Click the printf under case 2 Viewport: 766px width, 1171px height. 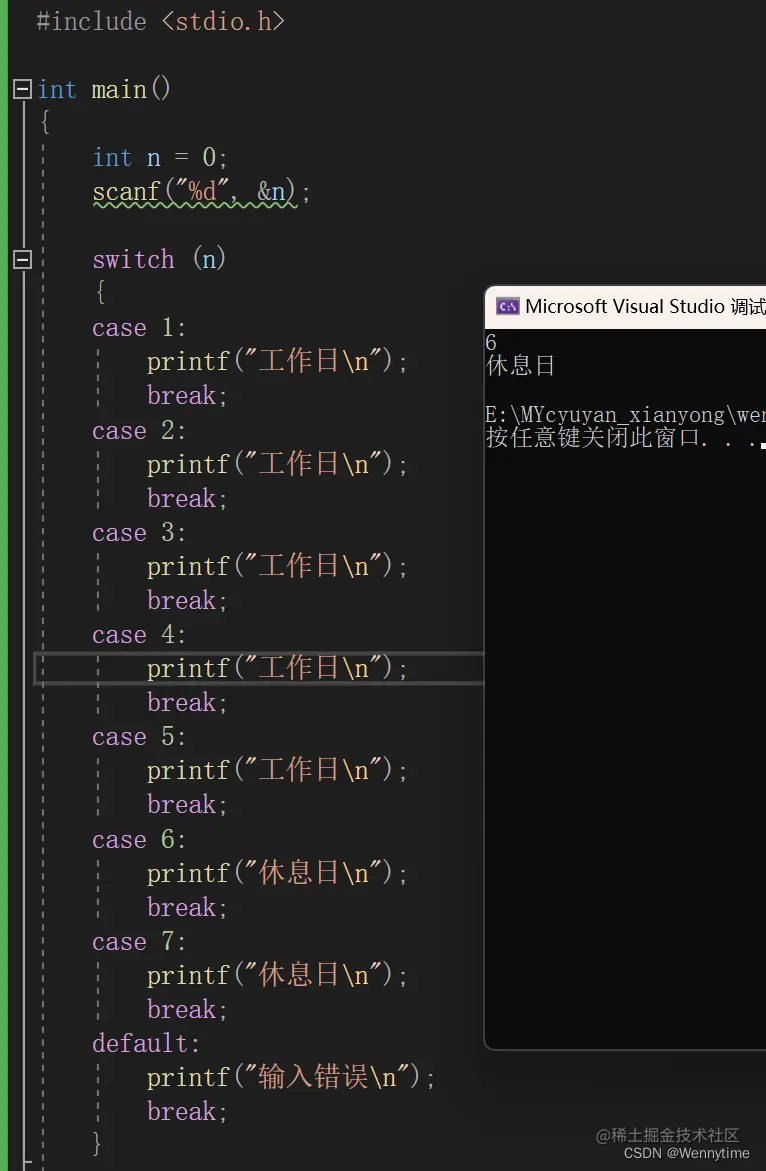pos(278,465)
